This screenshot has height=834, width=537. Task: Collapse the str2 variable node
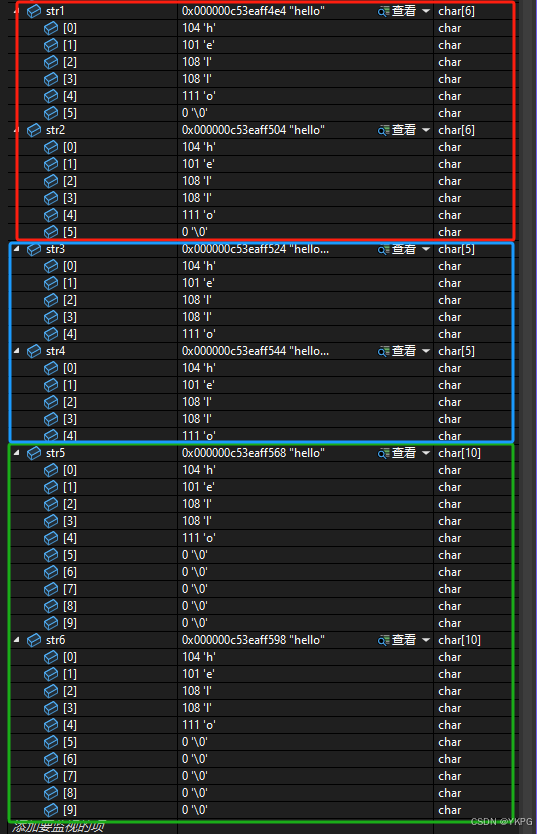16,129
